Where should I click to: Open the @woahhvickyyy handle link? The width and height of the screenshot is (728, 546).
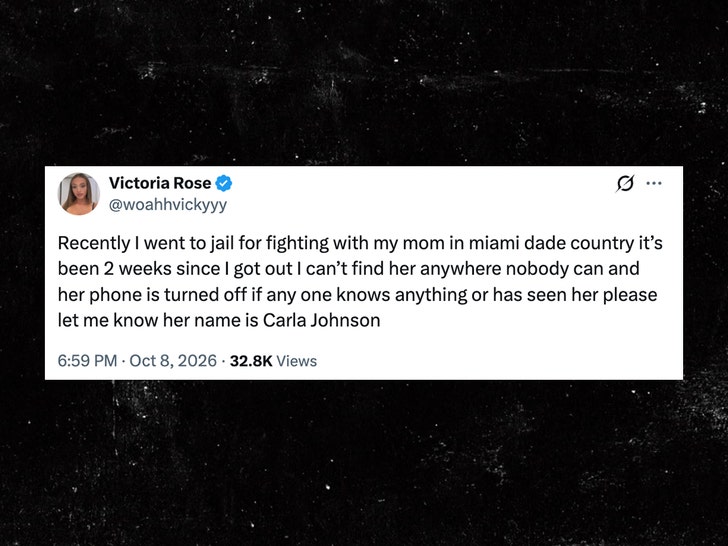click(168, 205)
